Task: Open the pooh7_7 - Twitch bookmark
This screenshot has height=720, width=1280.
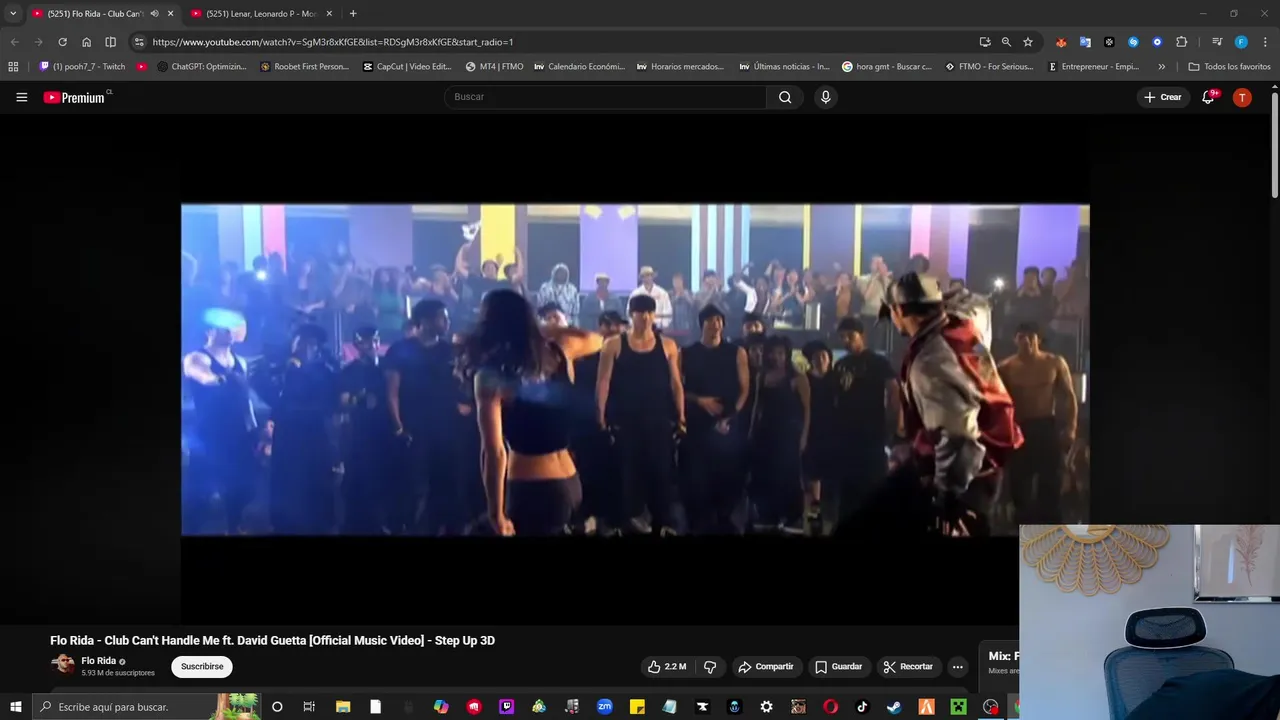Action: point(82,67)
